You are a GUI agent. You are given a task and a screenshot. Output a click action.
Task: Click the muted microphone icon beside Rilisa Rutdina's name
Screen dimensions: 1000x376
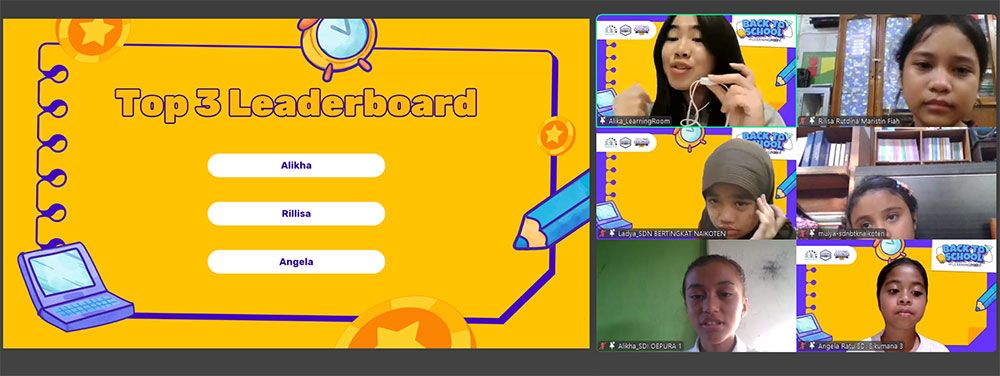tap(803, 120)
